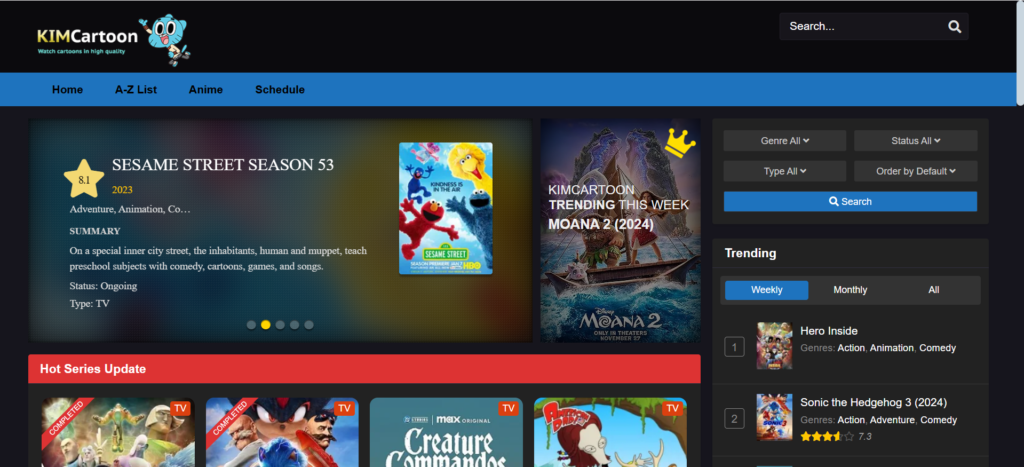Image resolution: width=1024 pixels, height=467 pixels.
Task: Open the first completed series card
Action: (118, 432)
